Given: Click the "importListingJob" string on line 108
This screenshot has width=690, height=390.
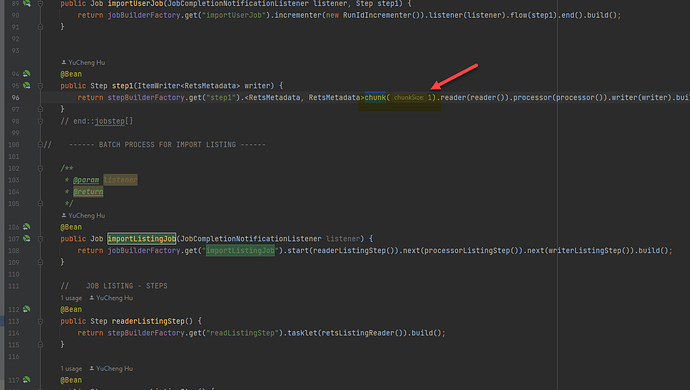Looking at the screenshot, I should (x=240, y=250).
